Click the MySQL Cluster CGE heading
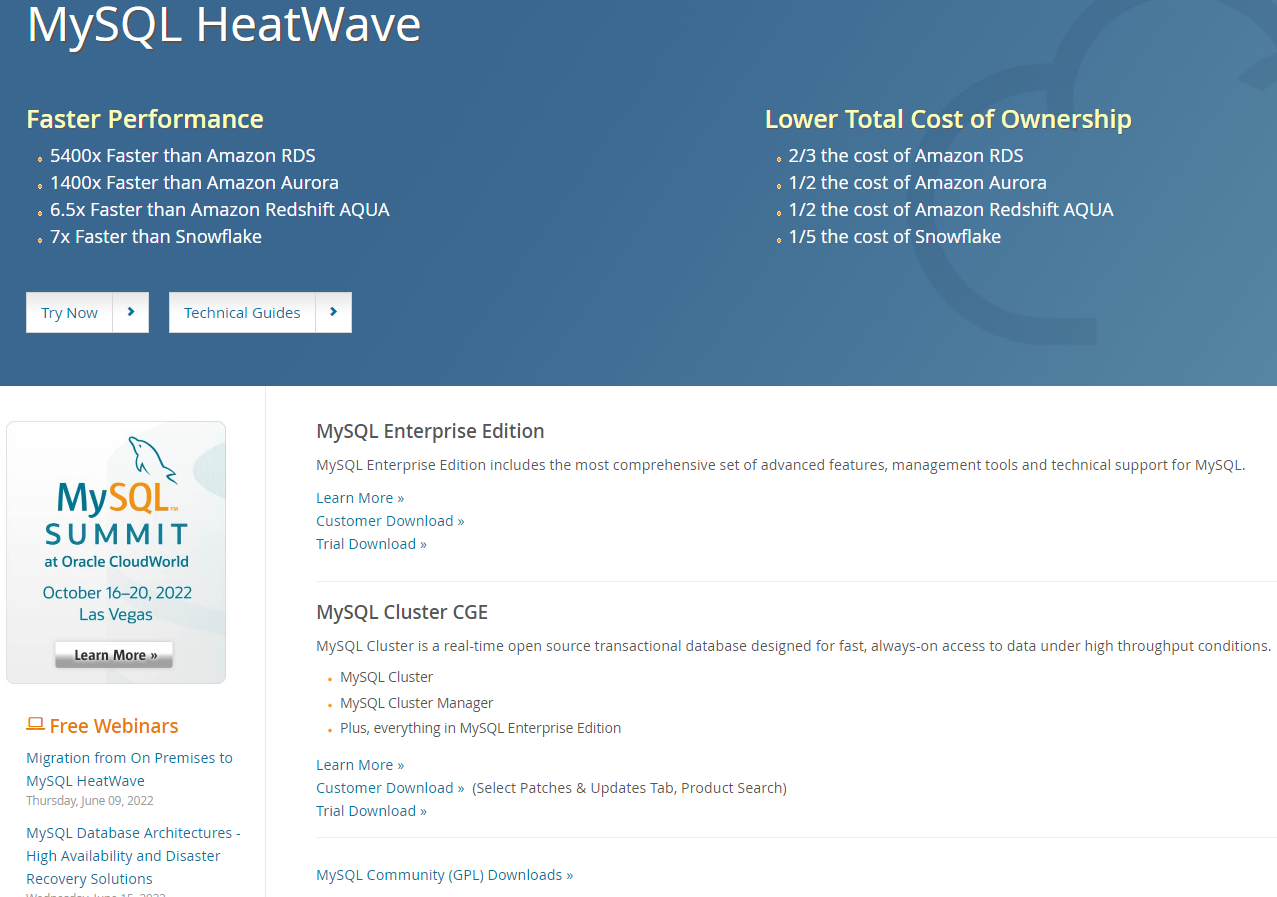This screenshot has height=897, width=1277. tap(402, 612)
